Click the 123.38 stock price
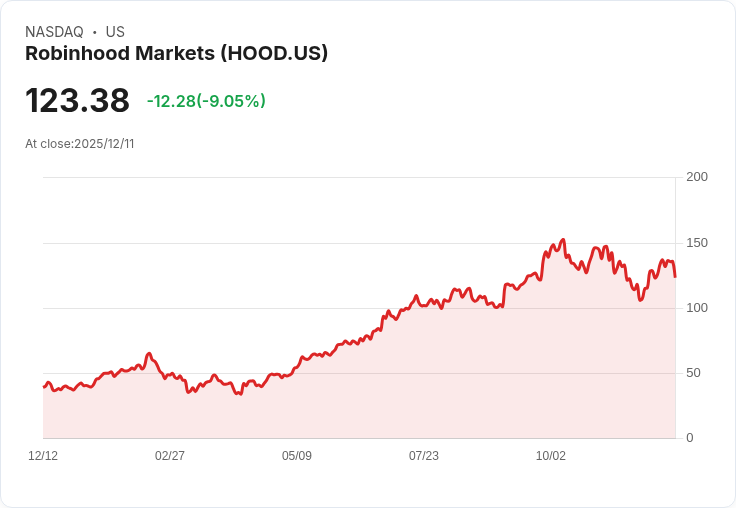 (77, 101)
